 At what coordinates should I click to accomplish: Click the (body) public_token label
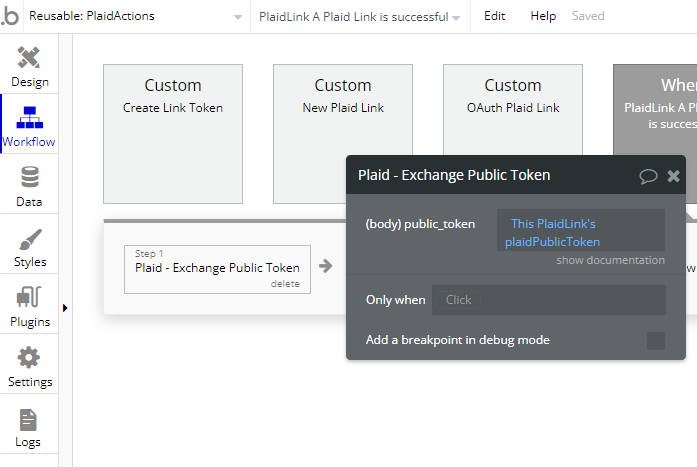pyautogui.click(x=420, y=224)
